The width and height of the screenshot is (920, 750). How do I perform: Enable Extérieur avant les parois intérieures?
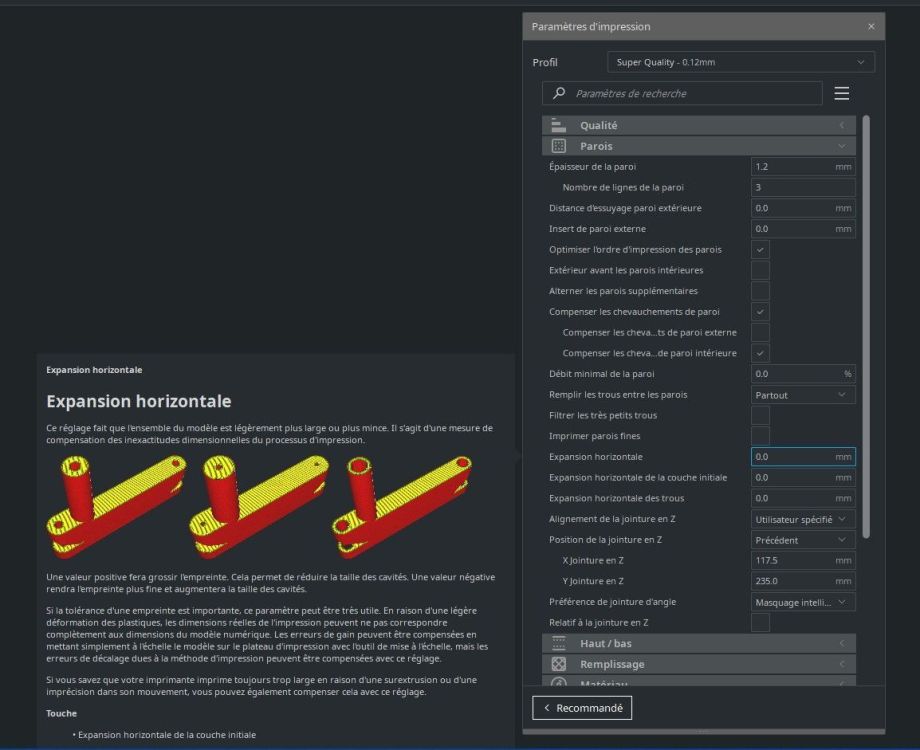[x=760, y=271]
